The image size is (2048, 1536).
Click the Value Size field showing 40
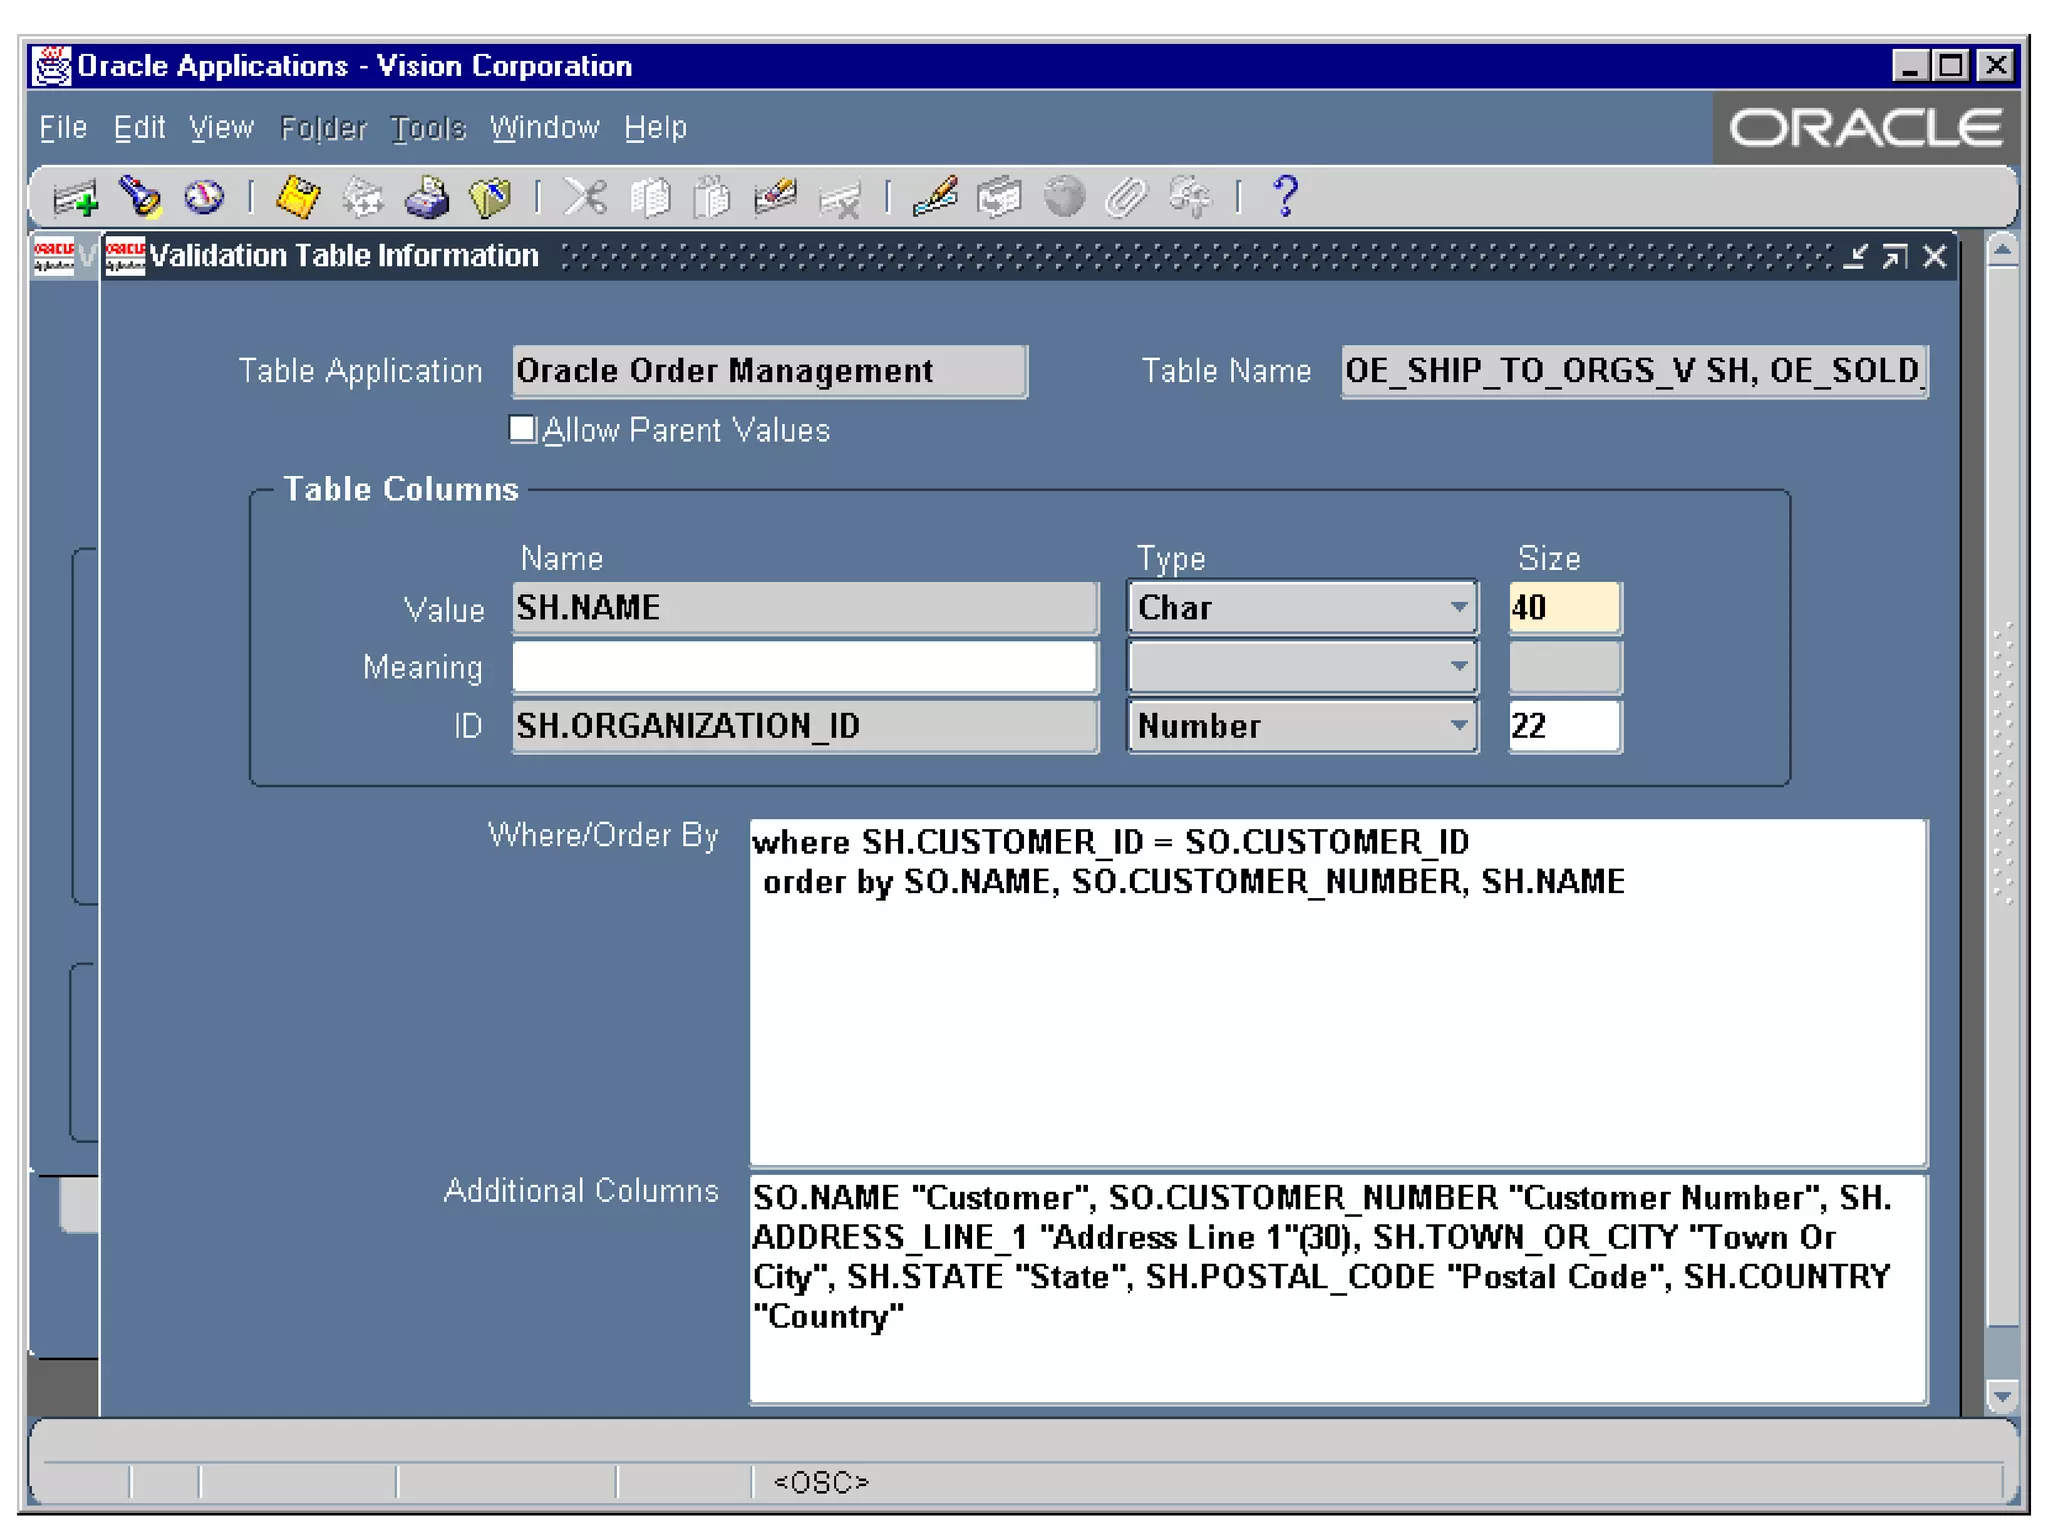(1563, 607)
